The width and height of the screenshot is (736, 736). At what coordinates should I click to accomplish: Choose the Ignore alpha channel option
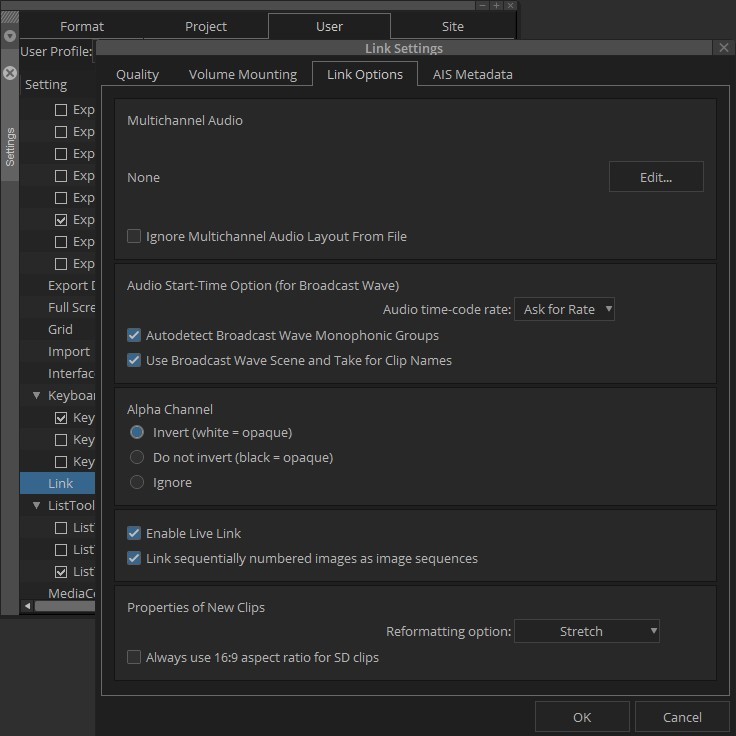point(137,483)
